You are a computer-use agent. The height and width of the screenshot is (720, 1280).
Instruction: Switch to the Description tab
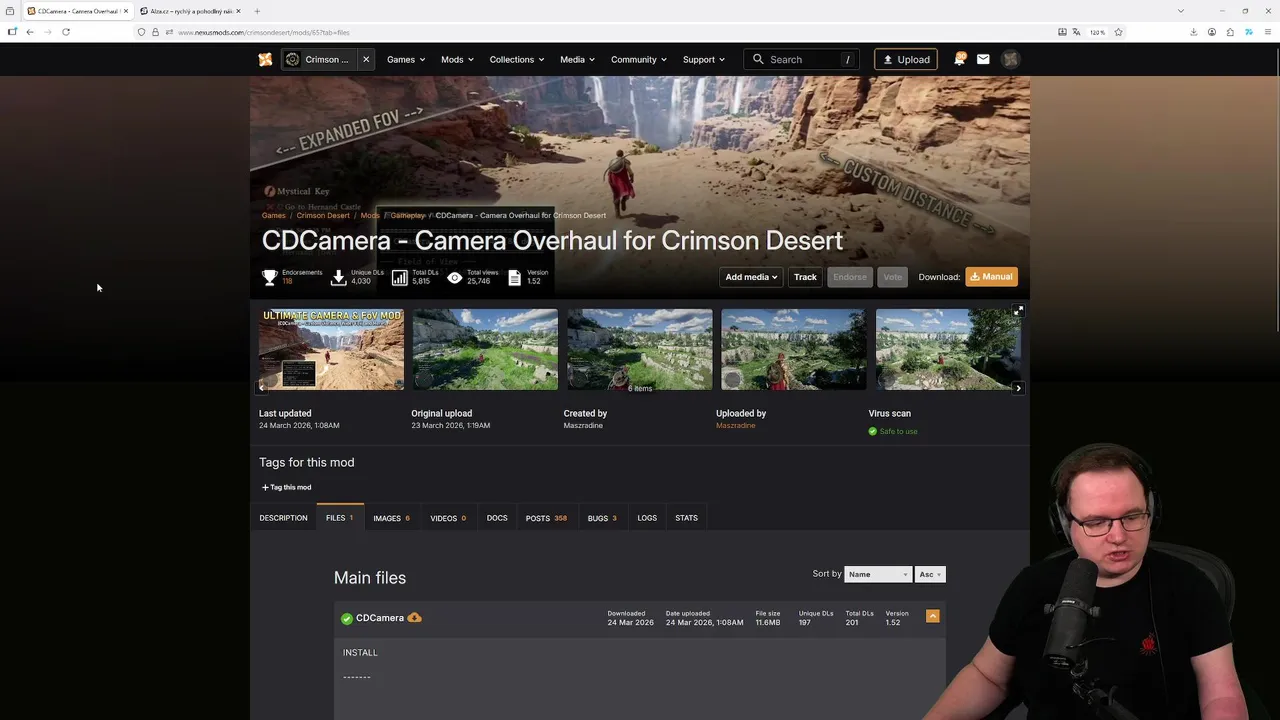coord(283,518)
